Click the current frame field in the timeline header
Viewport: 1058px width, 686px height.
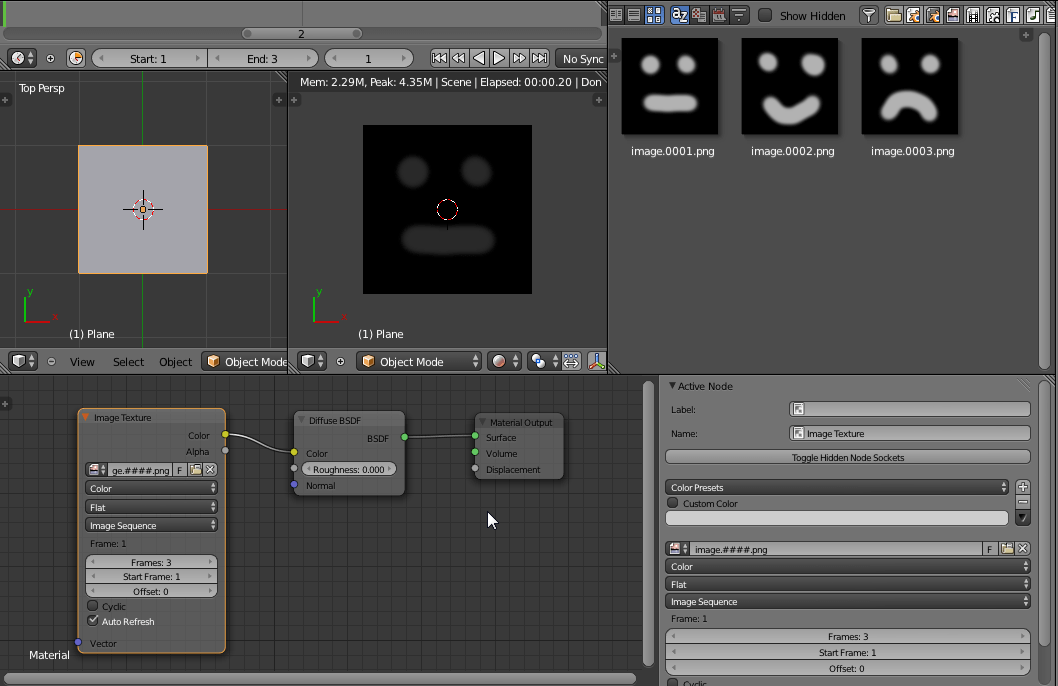pyautogui.click(x=368, y=59)
